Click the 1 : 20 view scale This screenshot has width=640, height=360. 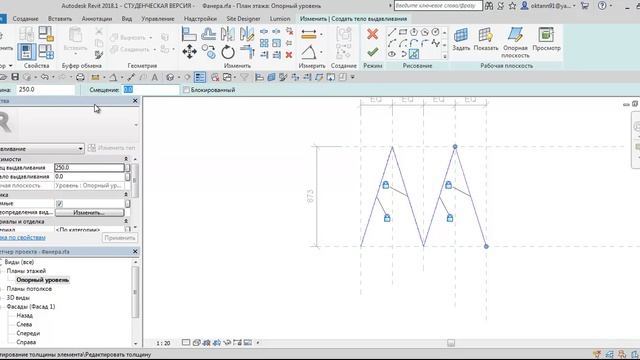163,343
